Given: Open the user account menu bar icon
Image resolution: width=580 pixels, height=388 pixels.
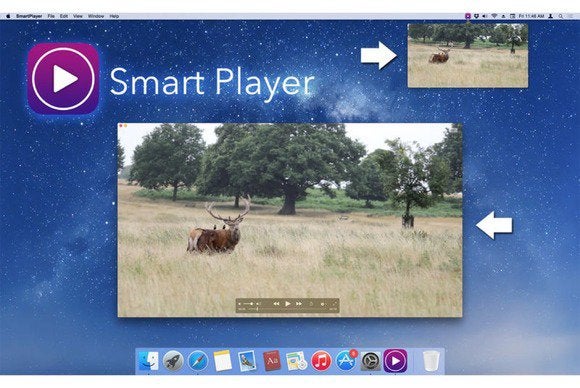Looking at the screenshot, I should [x=550, y=16].
